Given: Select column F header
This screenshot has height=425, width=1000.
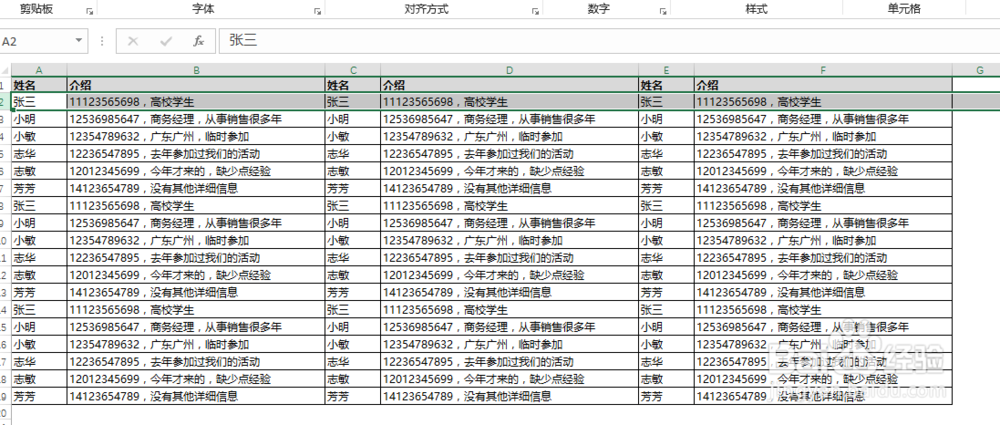Looking at the screenshot, I should coord(823,70).
